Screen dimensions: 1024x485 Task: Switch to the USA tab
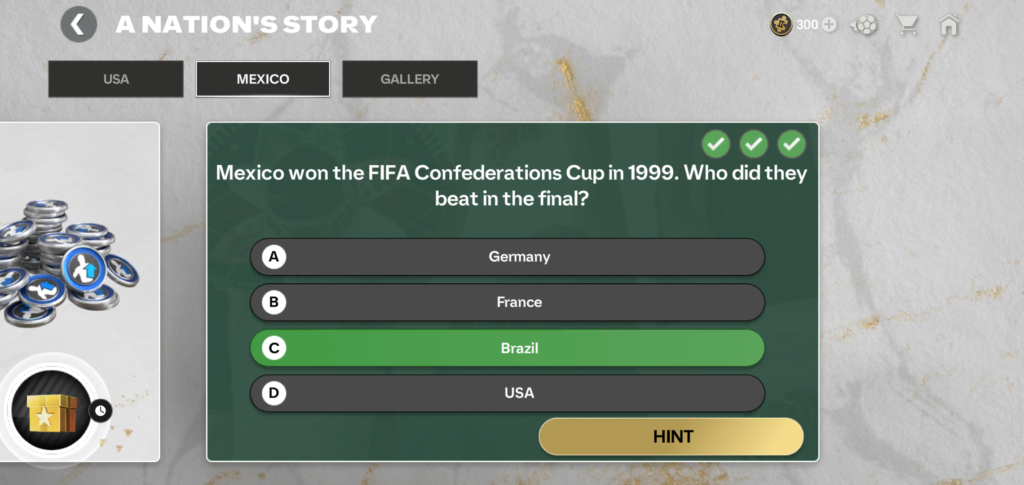(116, 79)
